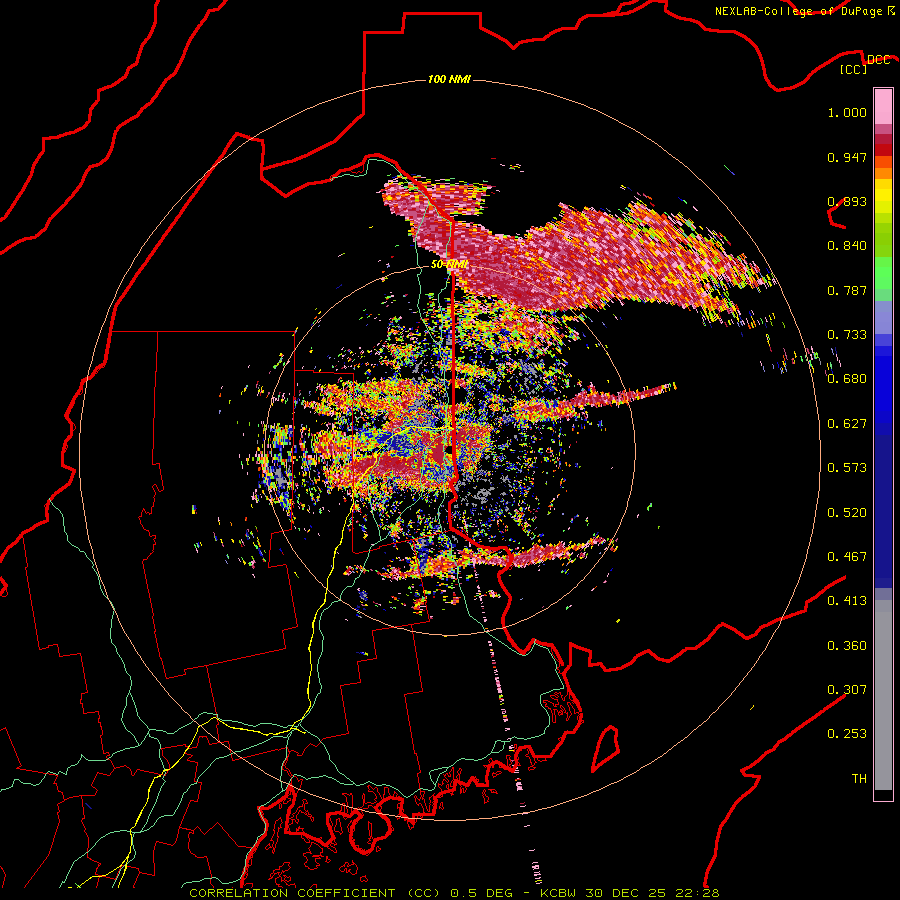Click the [CC] units label
This screenshot has width=900, height=900.
(x=854, y=69)
